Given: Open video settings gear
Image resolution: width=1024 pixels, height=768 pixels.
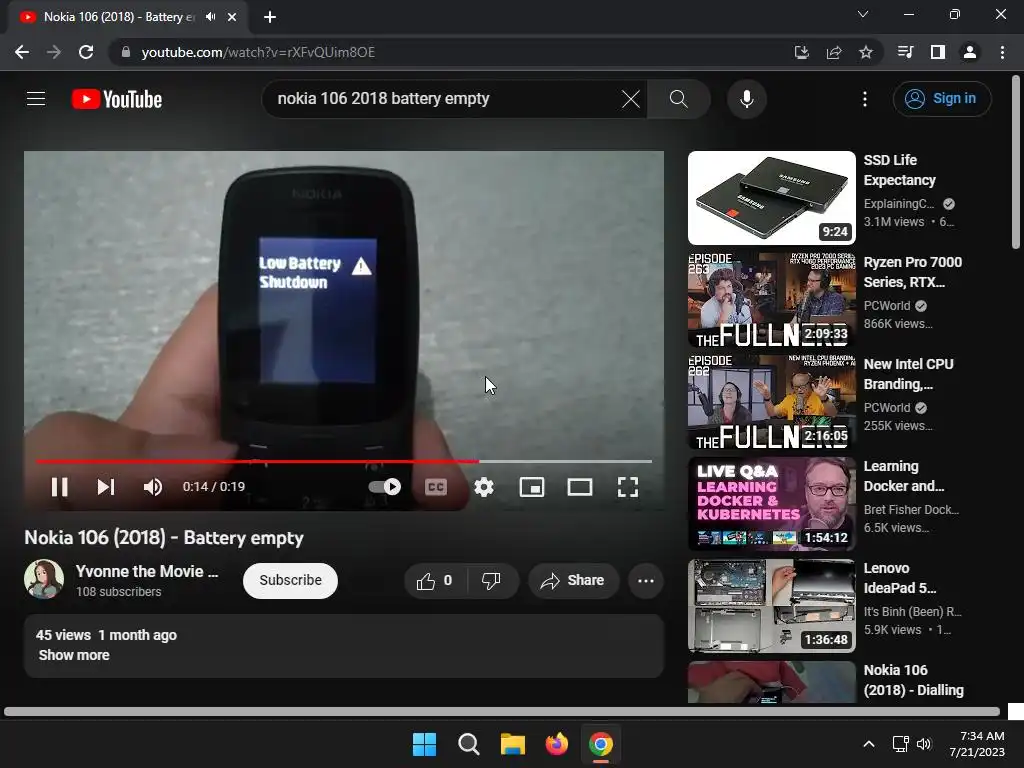Looking at the screenshot, I should [484, 487].
